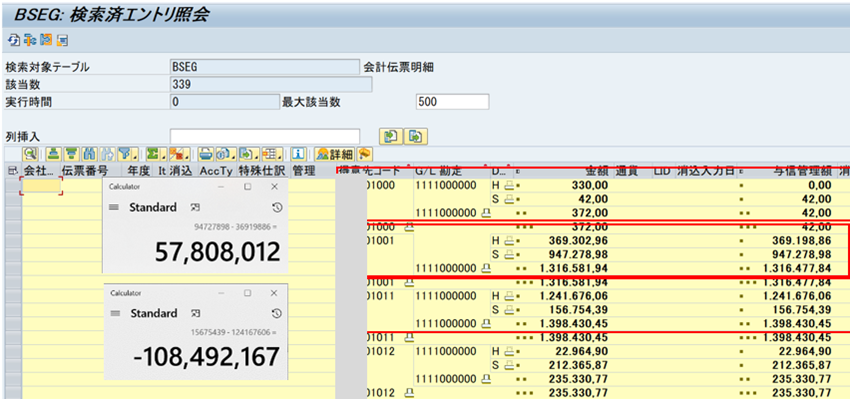Click the left icon button beside 列挿入 field

click(390, 137)
